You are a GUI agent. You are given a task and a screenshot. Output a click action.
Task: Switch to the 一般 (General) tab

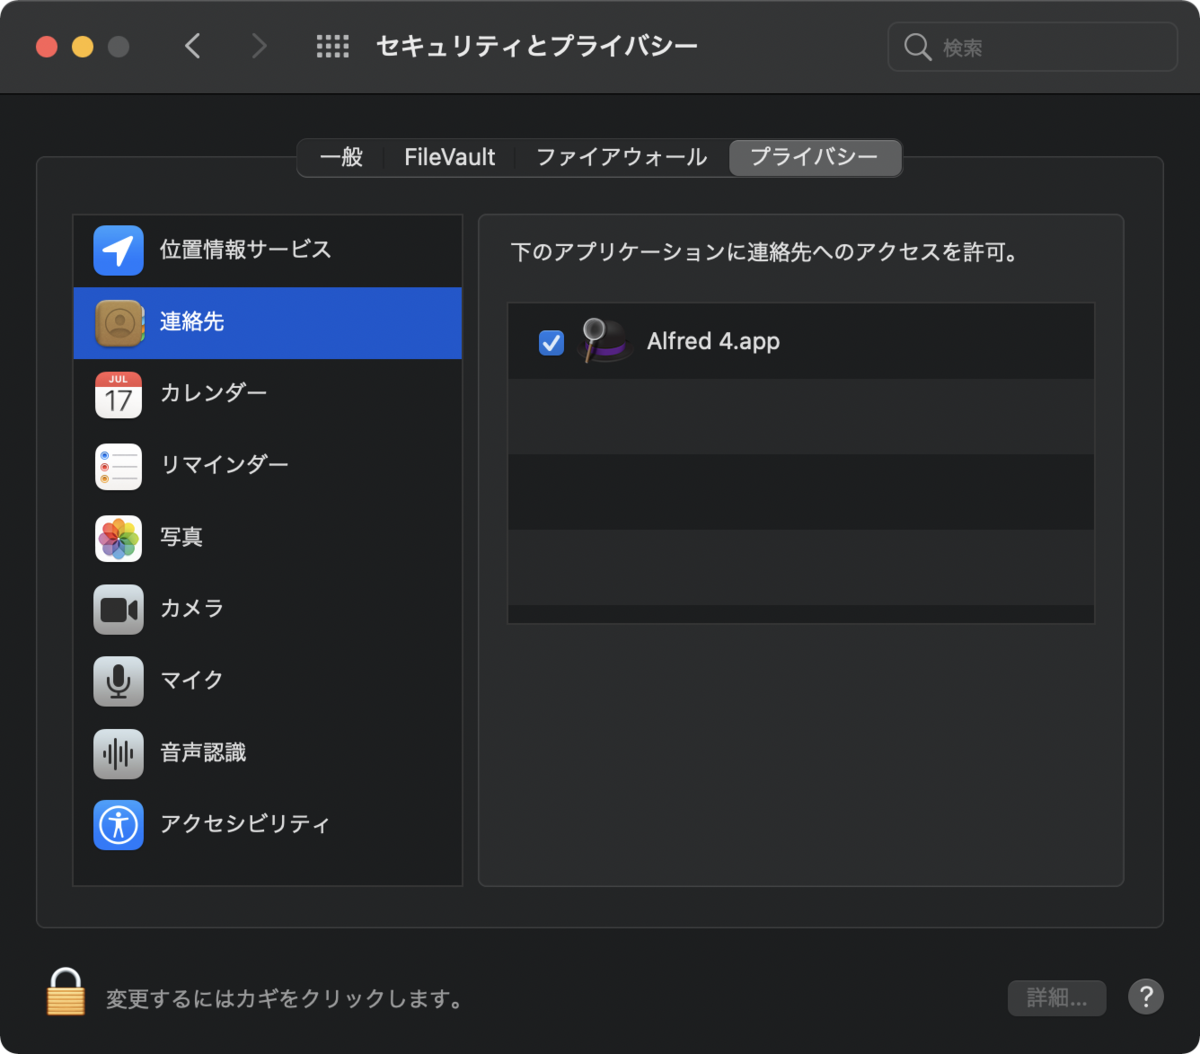tap(340, 157)
